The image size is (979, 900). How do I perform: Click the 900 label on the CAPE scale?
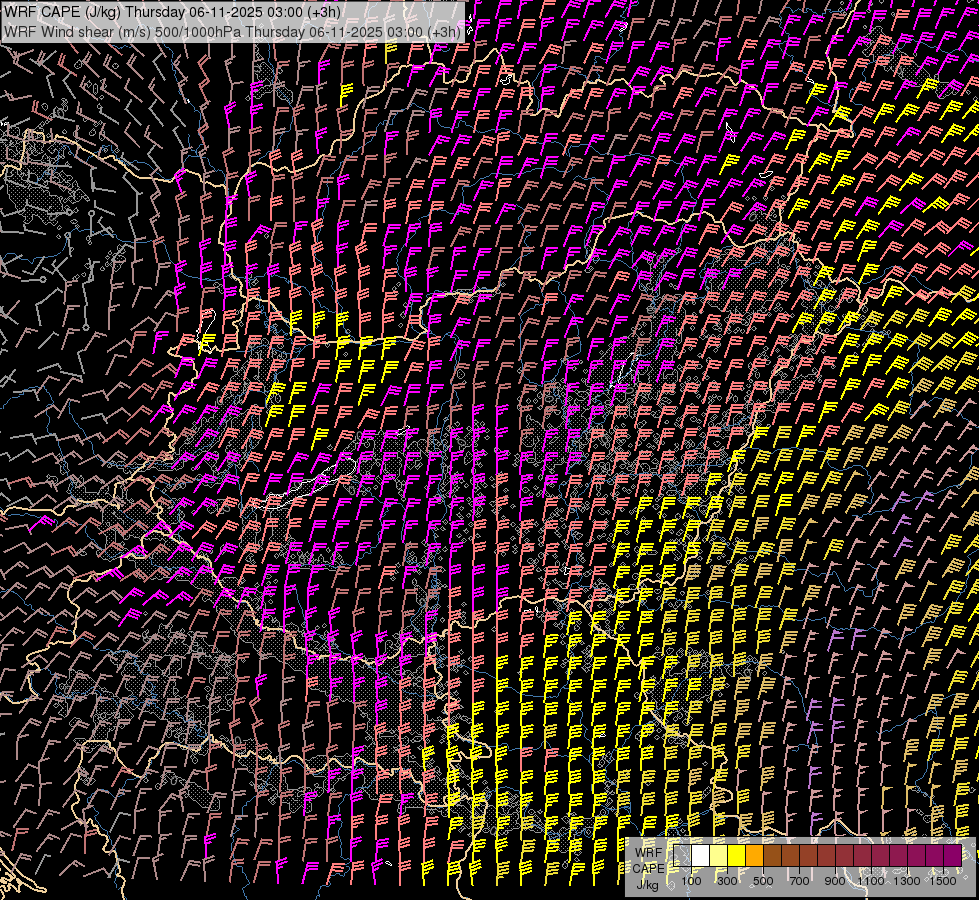click(835, 881)
